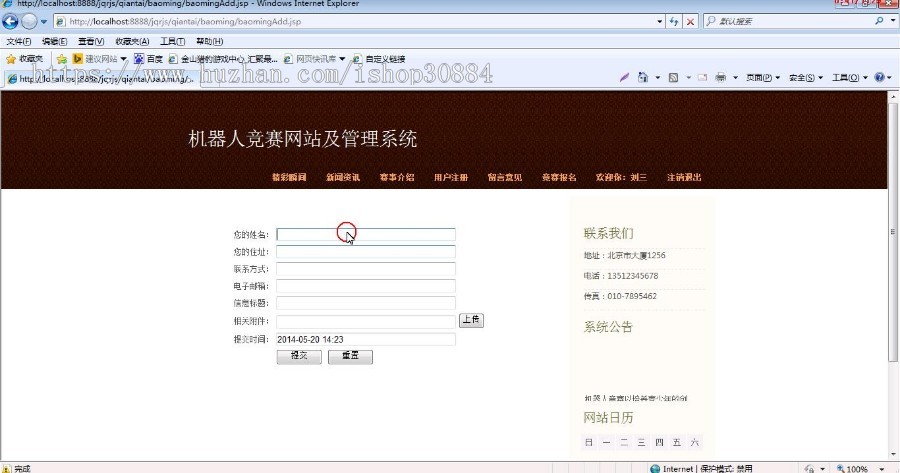Open the 帮助(H) menu
The height and width of the screenshot is (473, 900).
[x=210, y=41]
